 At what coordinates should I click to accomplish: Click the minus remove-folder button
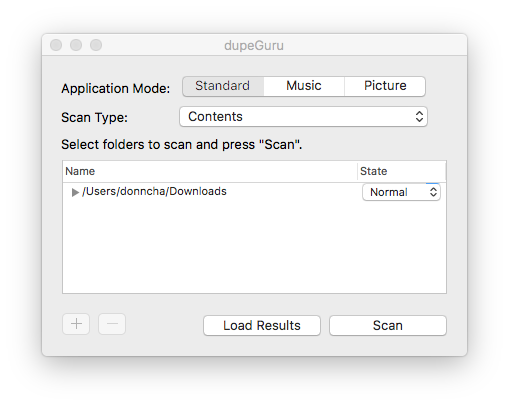[x=112, y=324]
